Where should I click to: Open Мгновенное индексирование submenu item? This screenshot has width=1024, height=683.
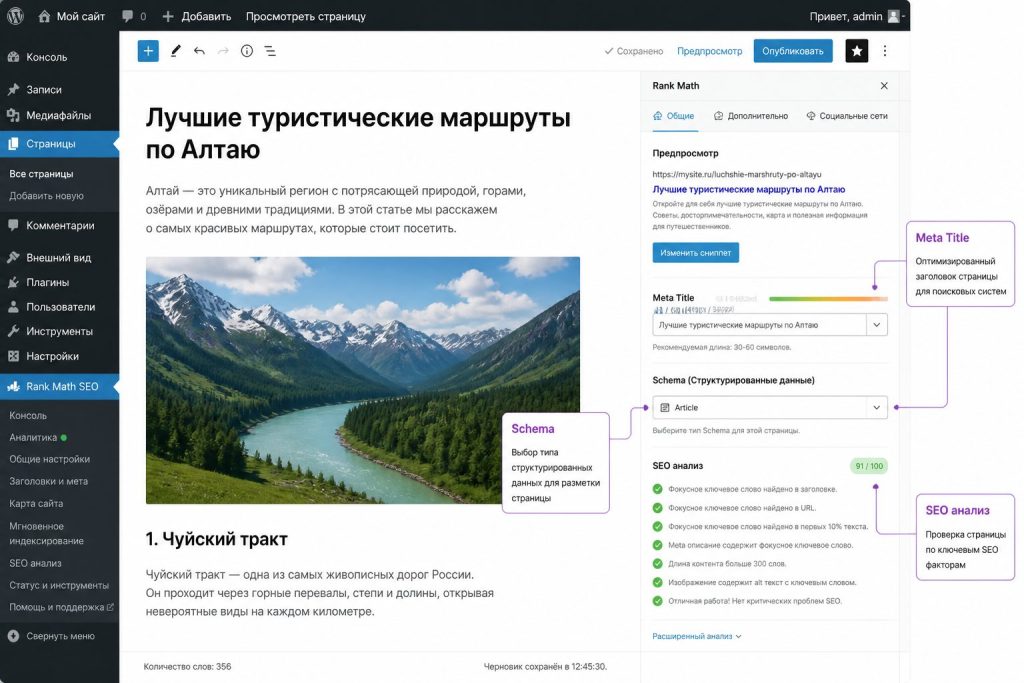click(x=46, y=533)
